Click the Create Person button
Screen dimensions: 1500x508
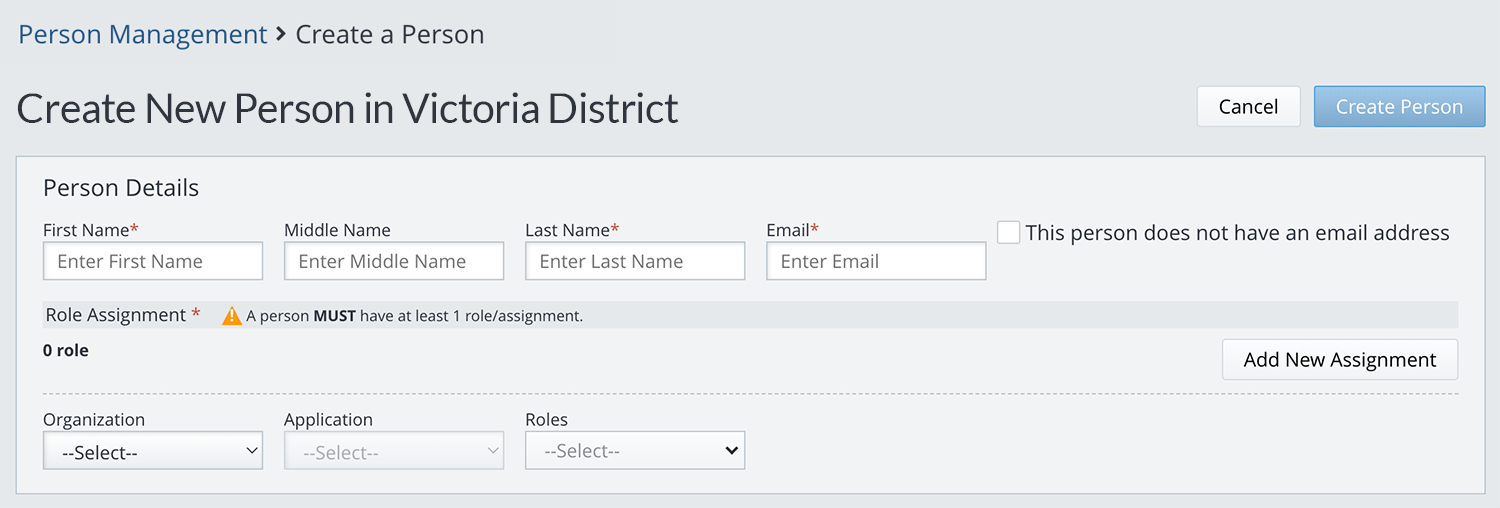pyautogui.click(x=1398, y=107)
